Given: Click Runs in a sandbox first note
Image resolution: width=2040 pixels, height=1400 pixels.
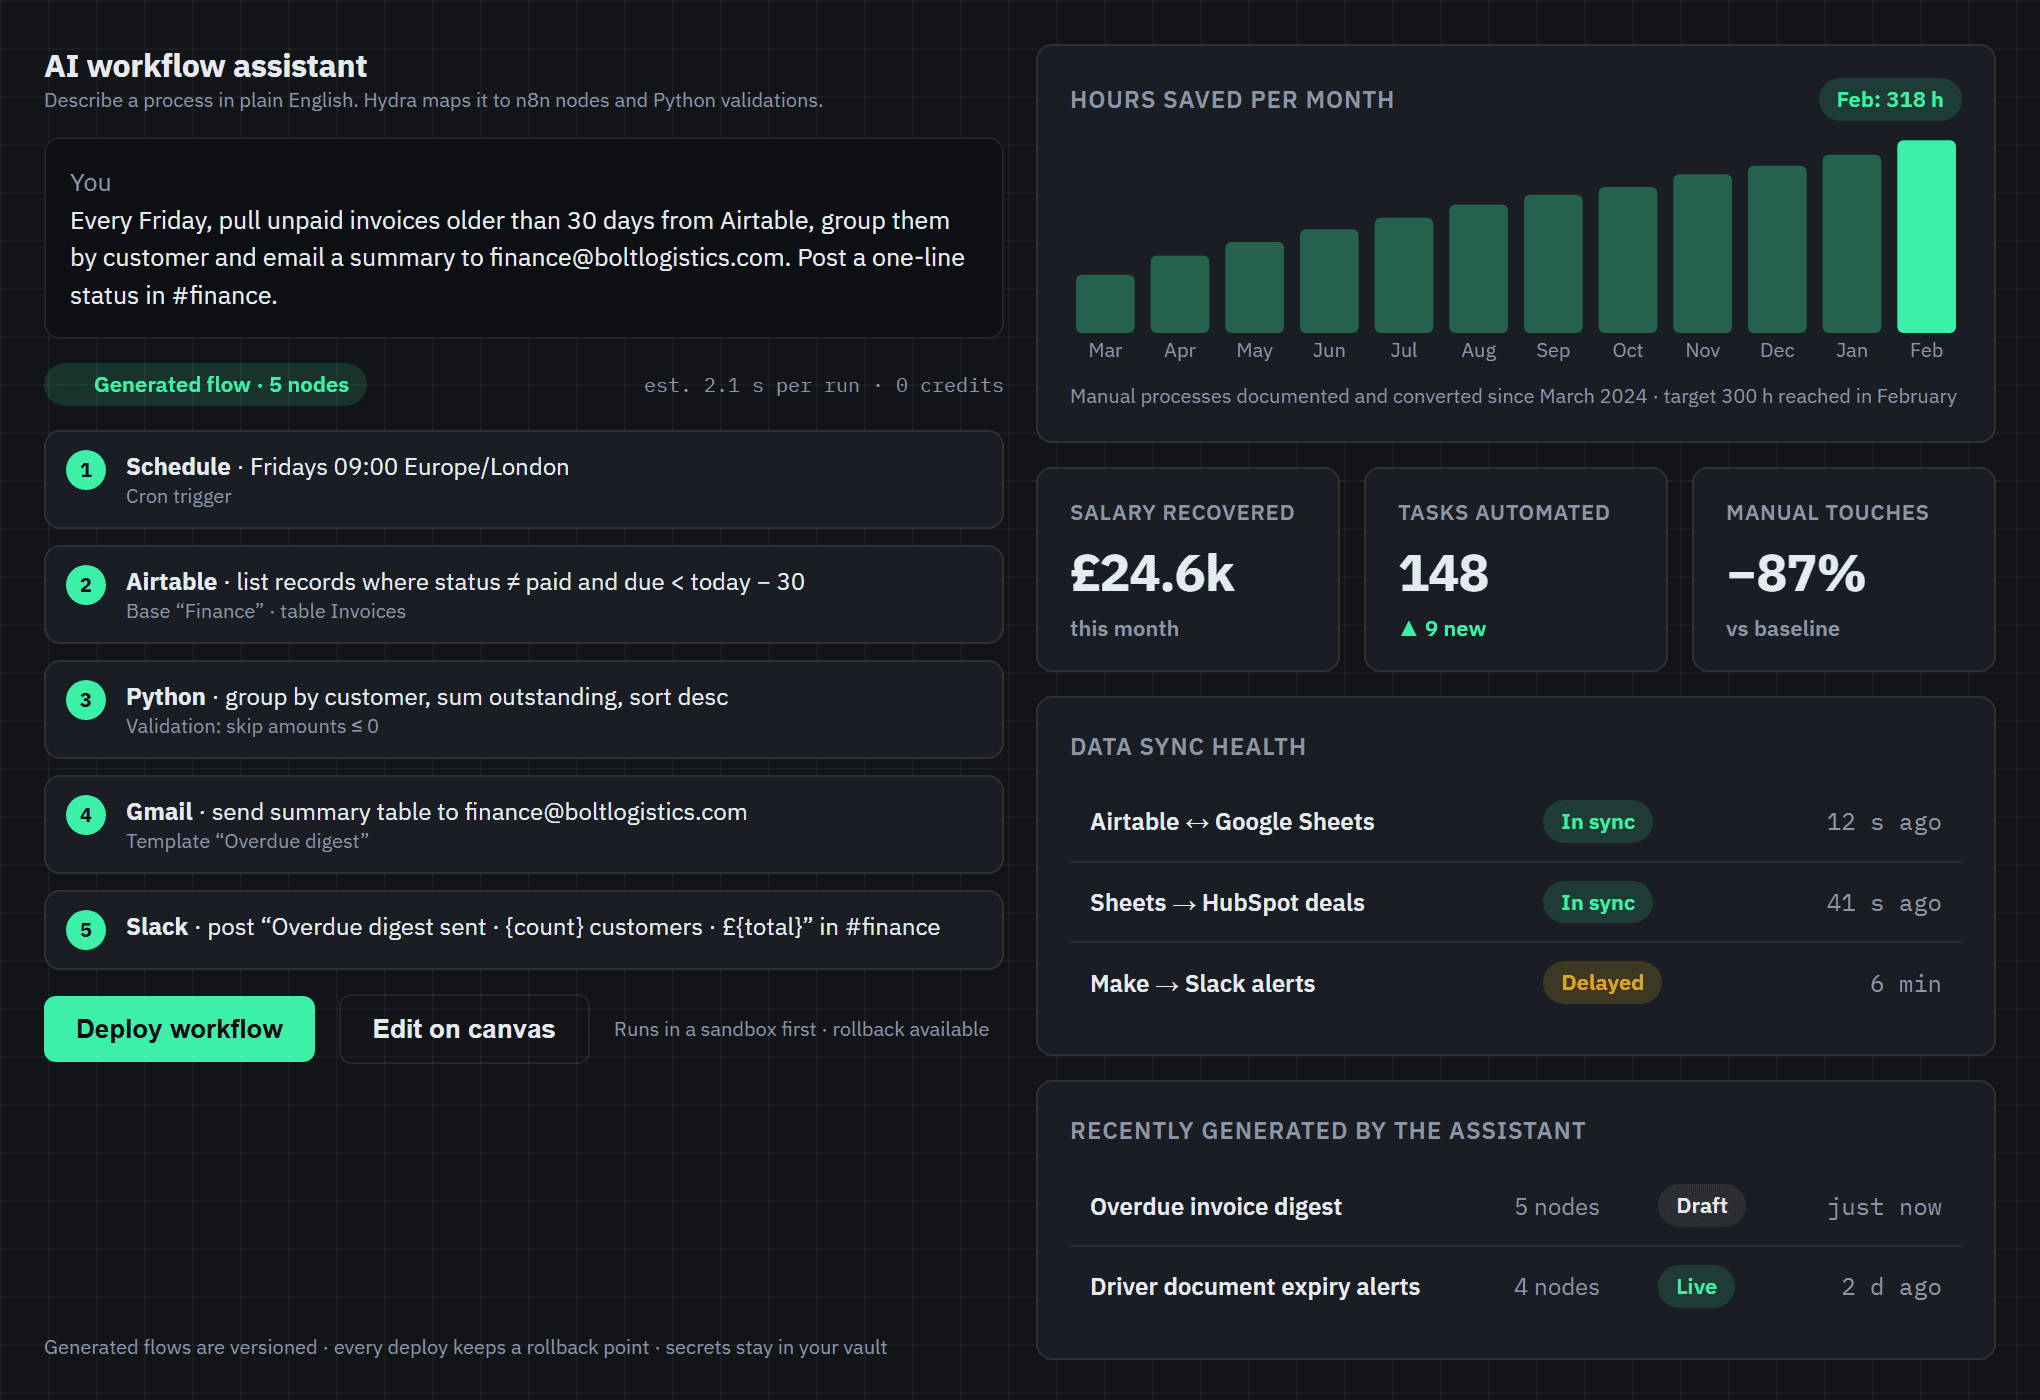Looking at the screenshot, I should pos(801,1029).
